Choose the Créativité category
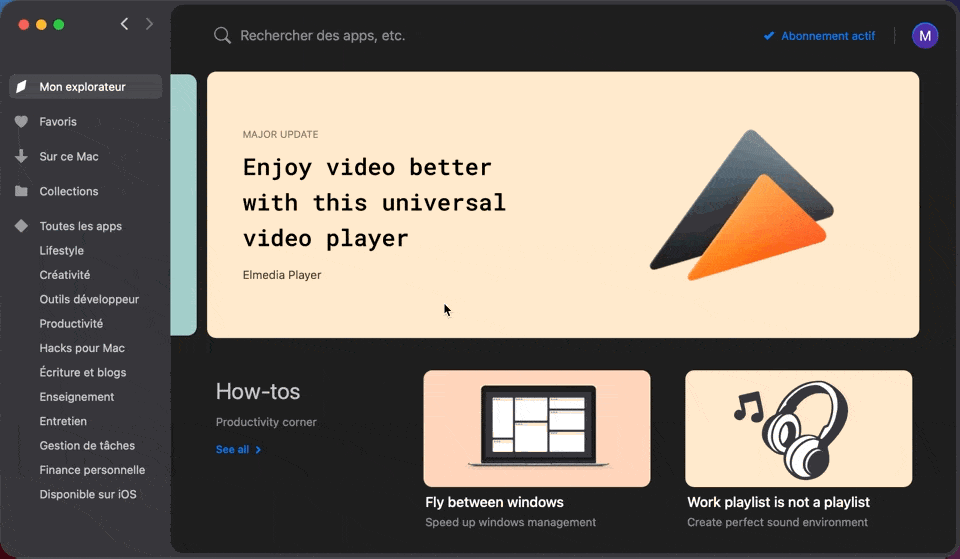This screenshot has width=960, height=559. coord(64,275)
